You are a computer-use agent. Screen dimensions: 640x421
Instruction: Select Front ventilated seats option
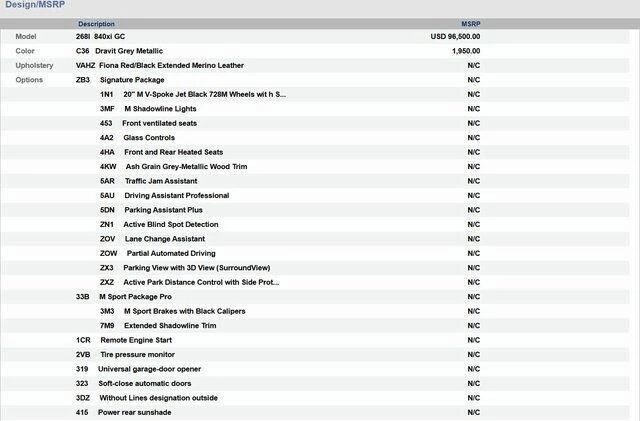[x=162, y=123]
